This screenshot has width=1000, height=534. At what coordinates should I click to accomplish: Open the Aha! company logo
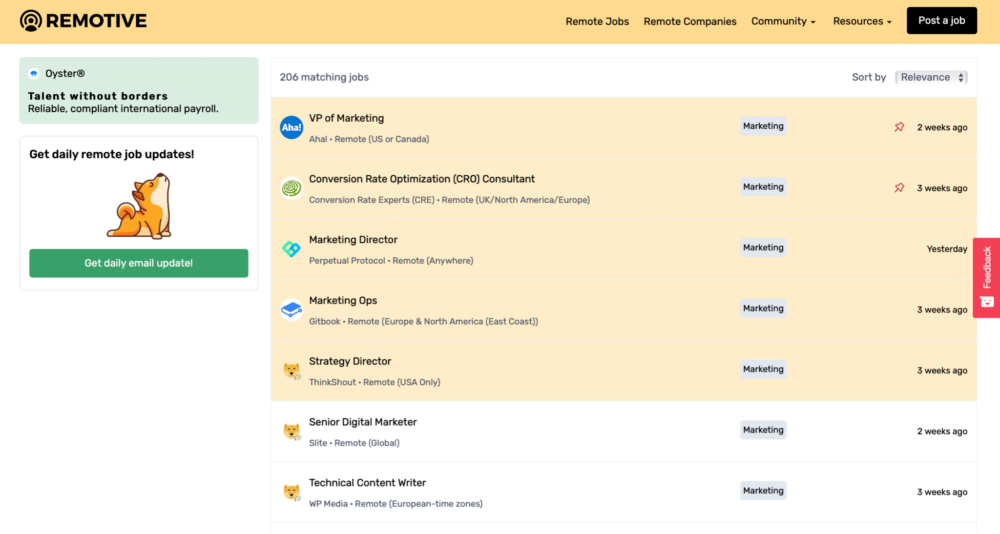pyautogui.click(x=291, y=128)
